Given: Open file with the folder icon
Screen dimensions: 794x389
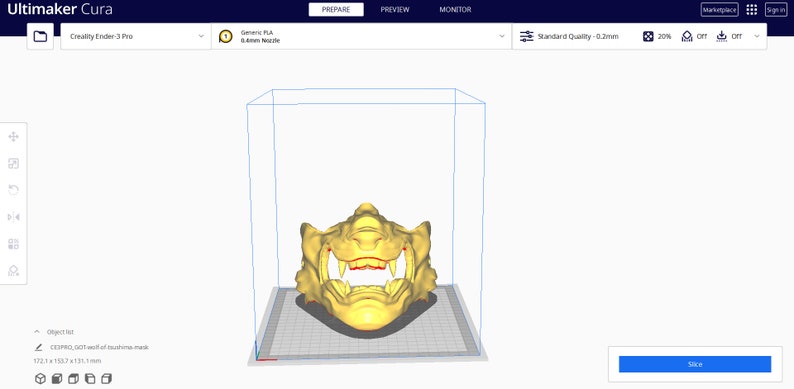Looking at the screenshot, I should coord(40,36).
